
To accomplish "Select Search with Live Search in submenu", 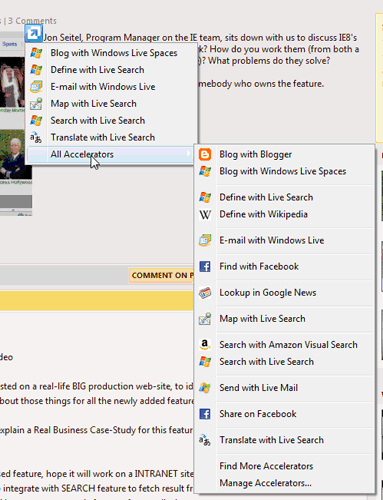I will click(284, 362).
